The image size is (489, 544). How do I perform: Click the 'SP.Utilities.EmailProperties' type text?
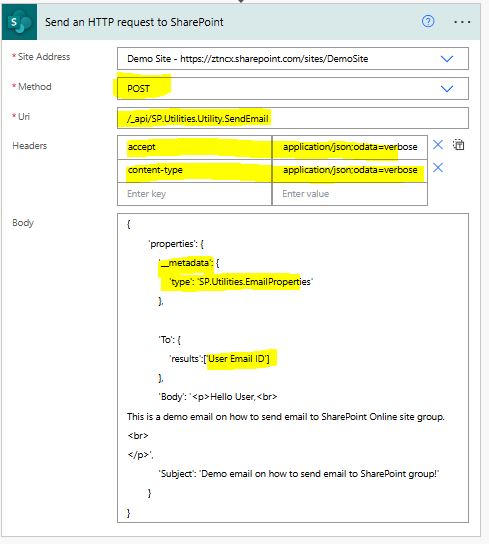pos(255,282)
